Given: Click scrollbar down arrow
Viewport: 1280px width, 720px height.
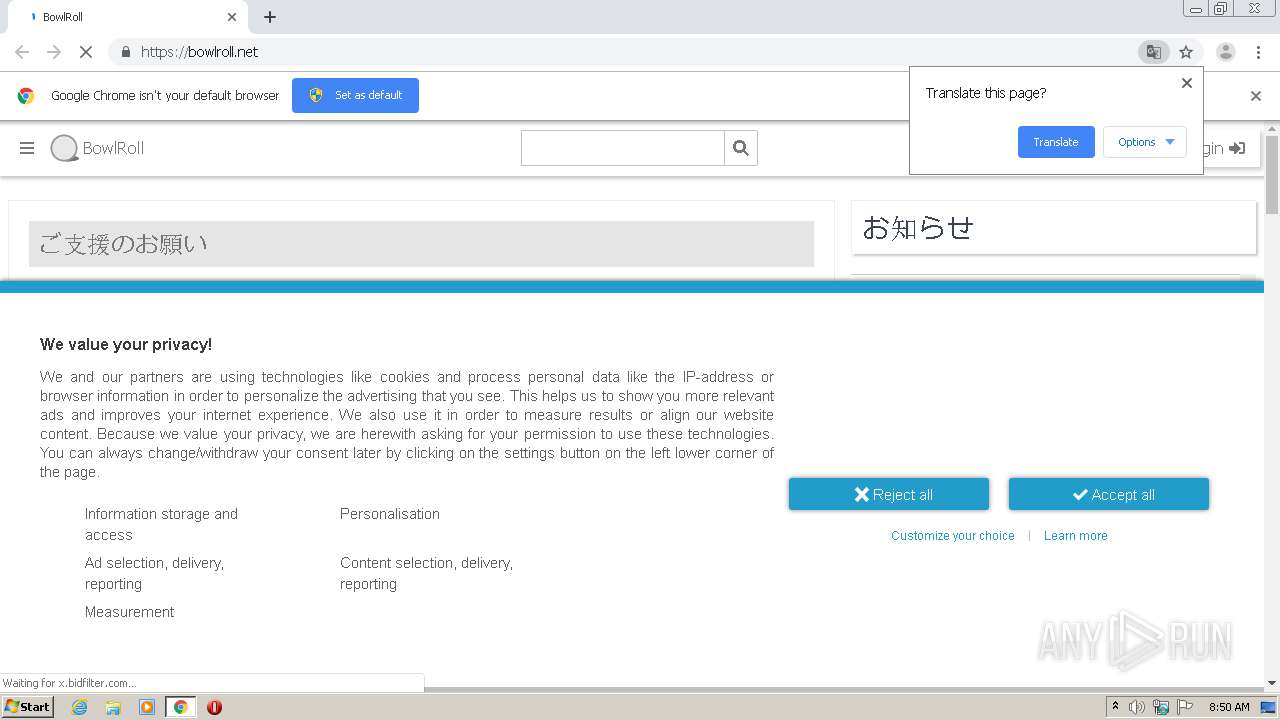Looking at the screenshot, I should [x=1272, y=683].
